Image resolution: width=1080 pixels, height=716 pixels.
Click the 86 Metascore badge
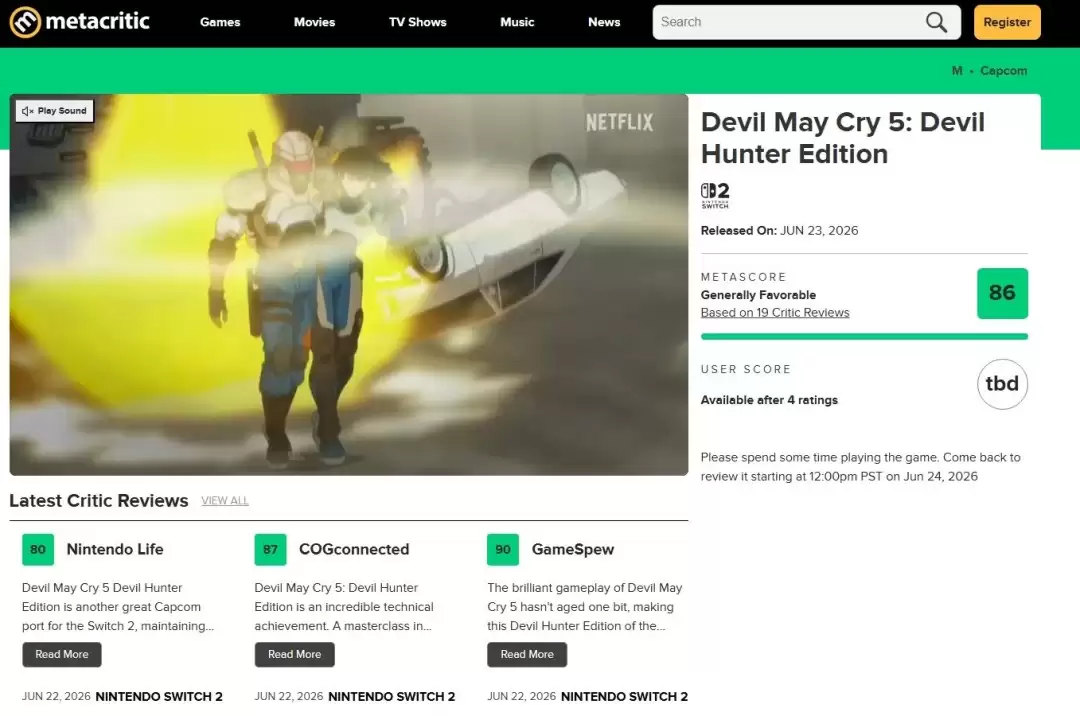point(1002,293)
